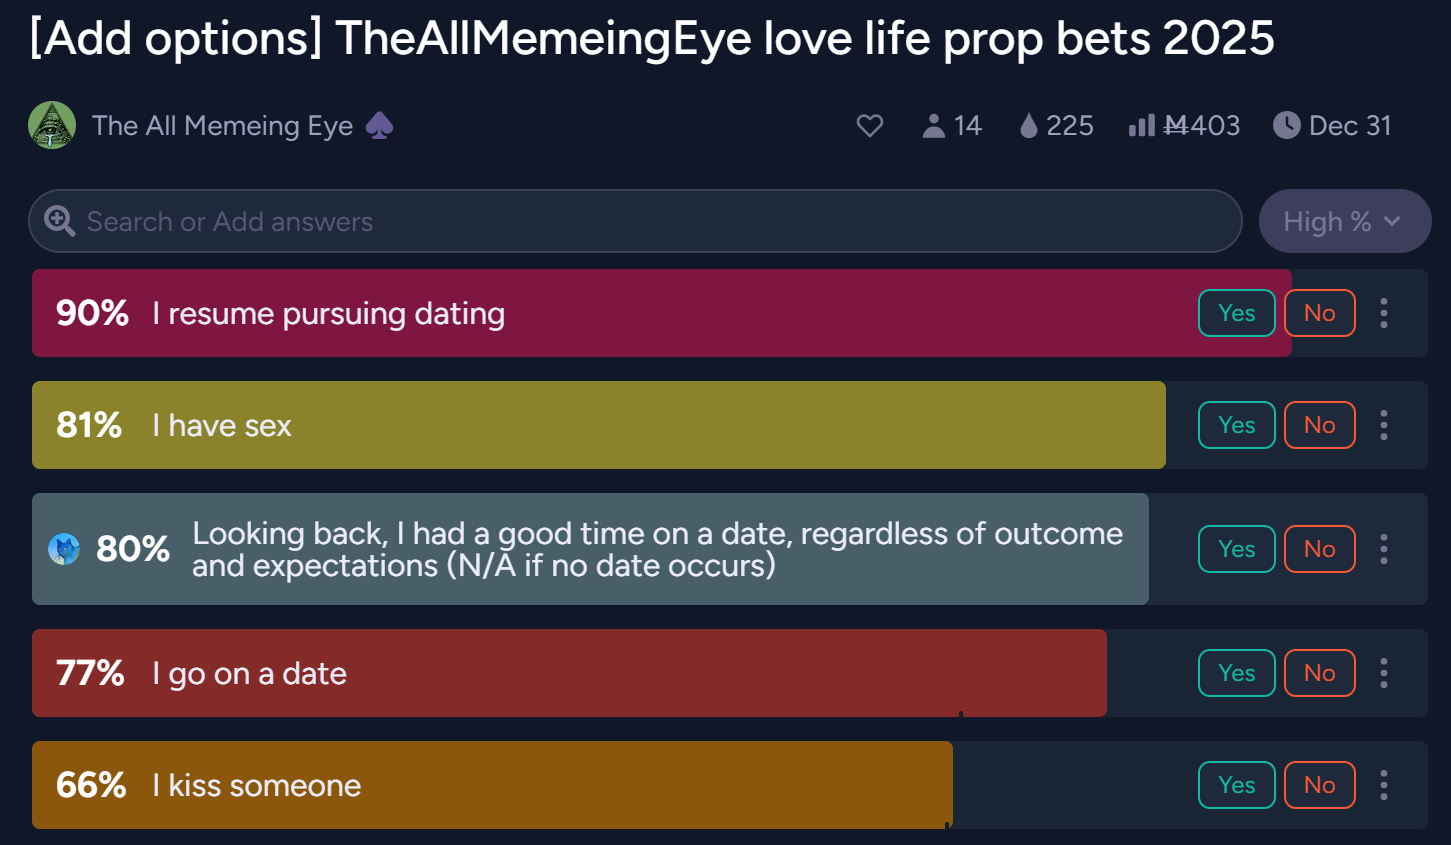Click the purple spade badge icon
The width and height of the screenshot is (1451, 845).
(379, 126)
